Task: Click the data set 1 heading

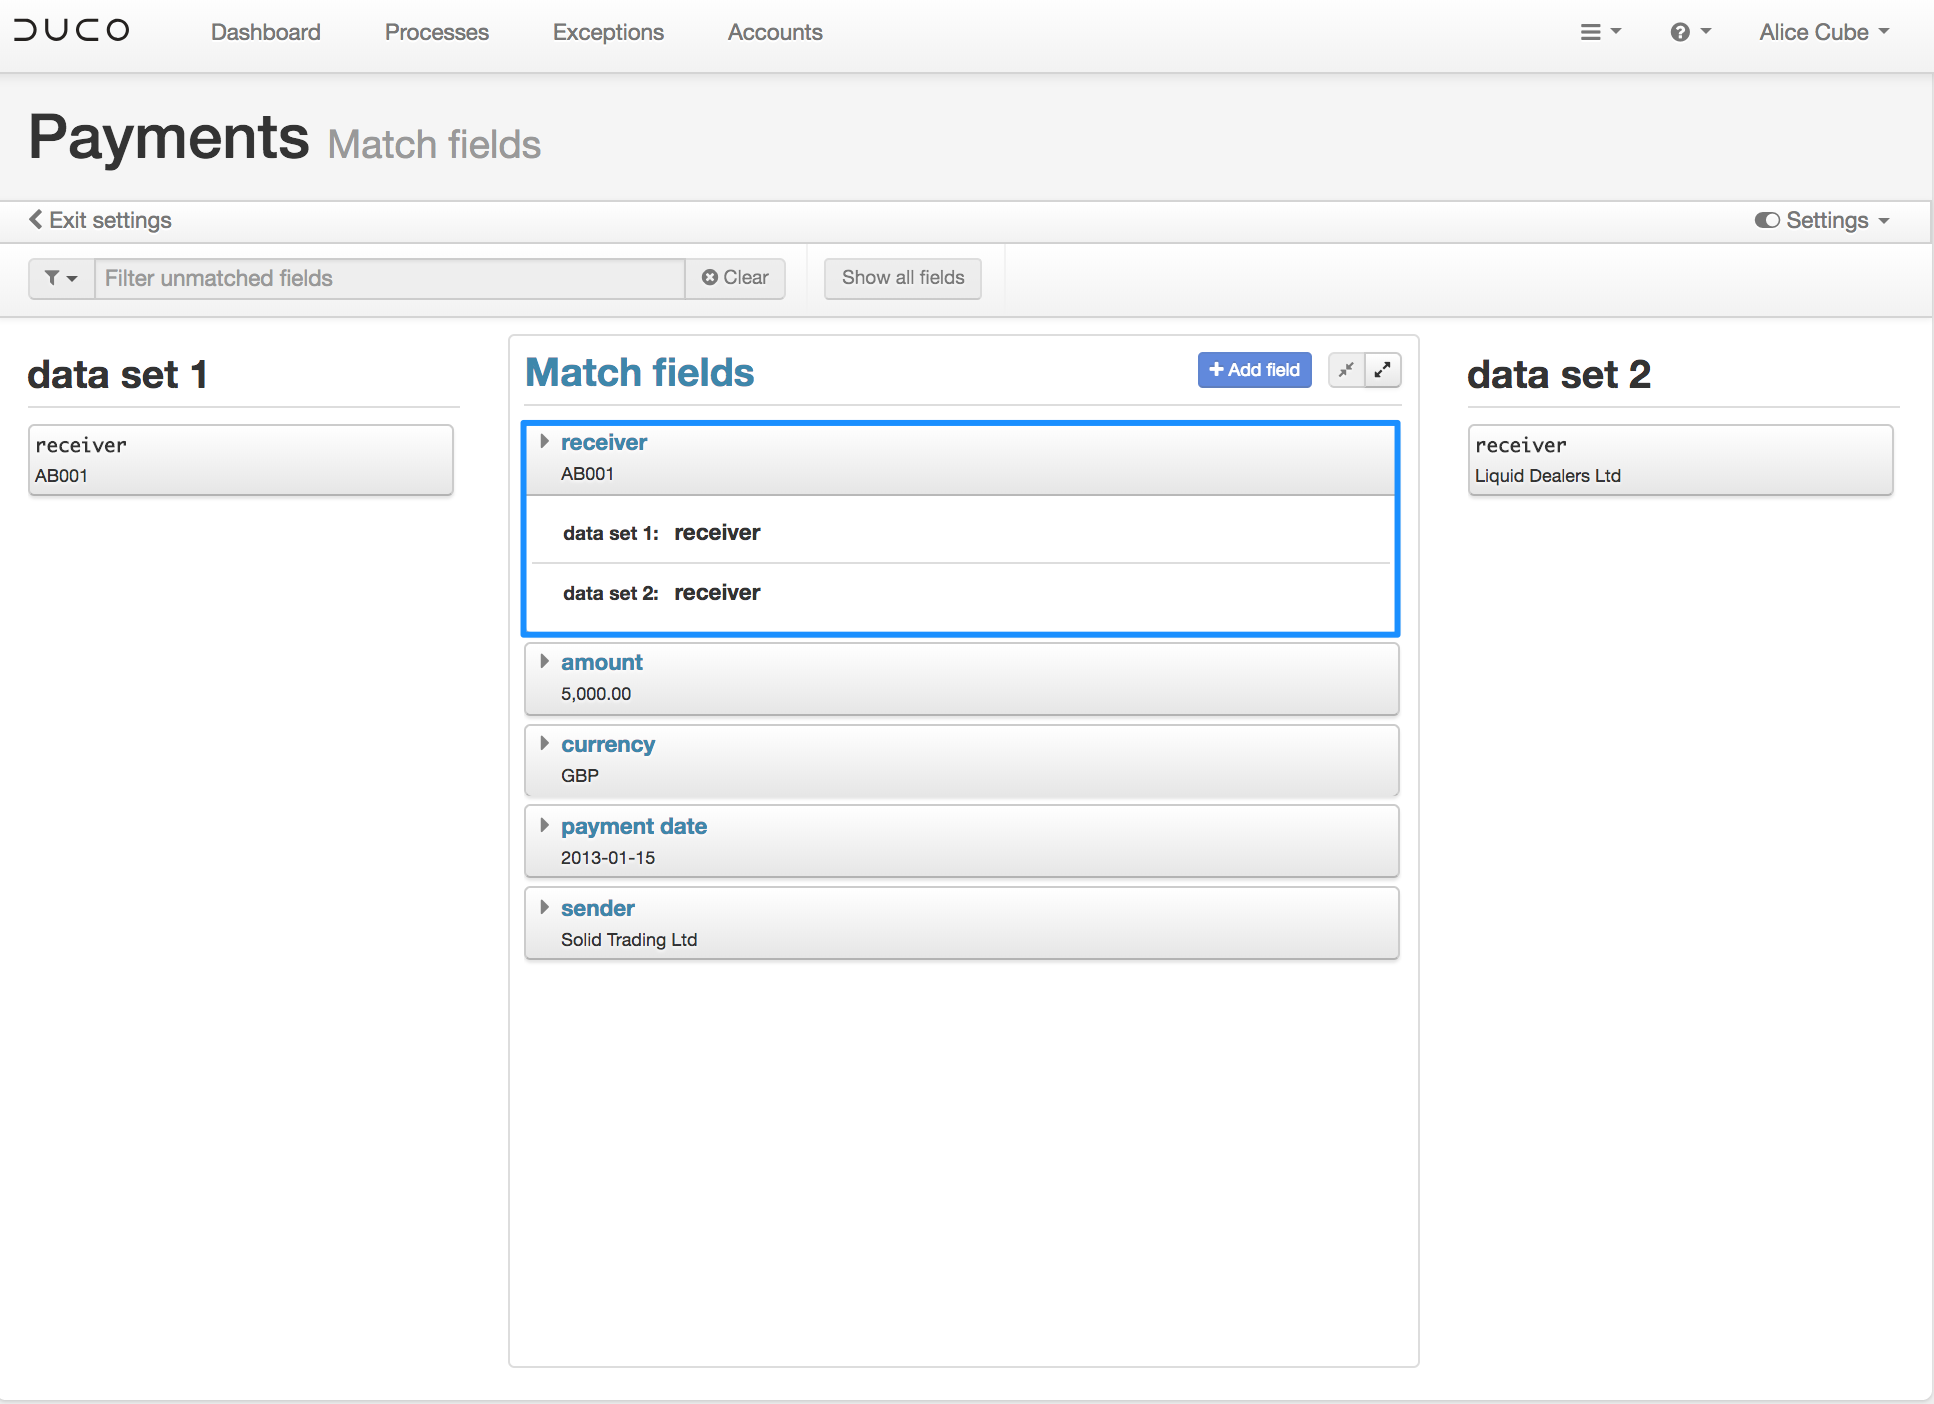Action: coord(118,375)
